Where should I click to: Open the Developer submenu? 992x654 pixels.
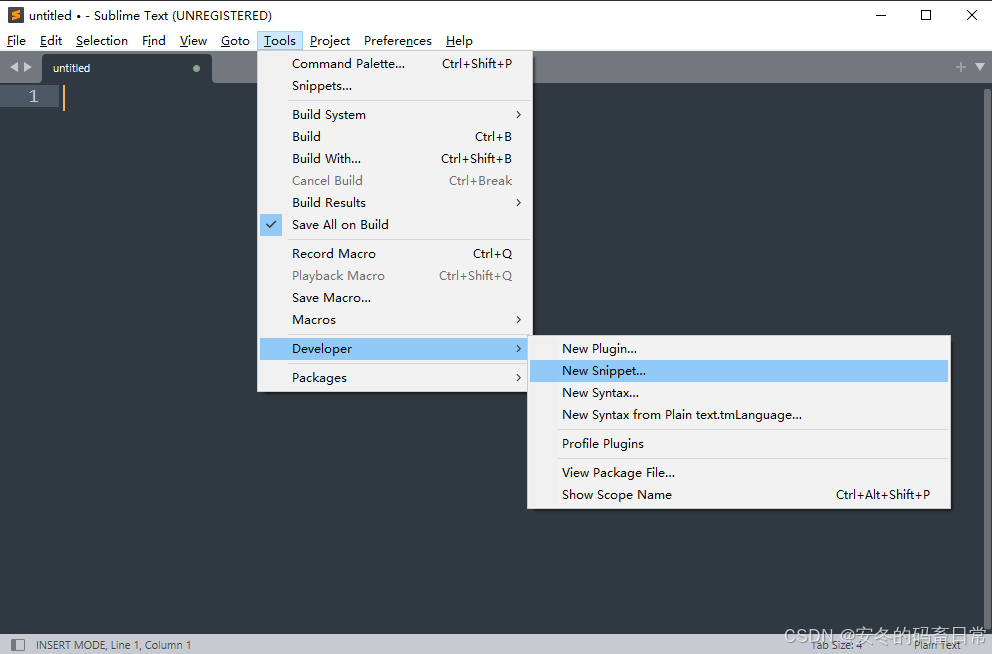(395, 349)
